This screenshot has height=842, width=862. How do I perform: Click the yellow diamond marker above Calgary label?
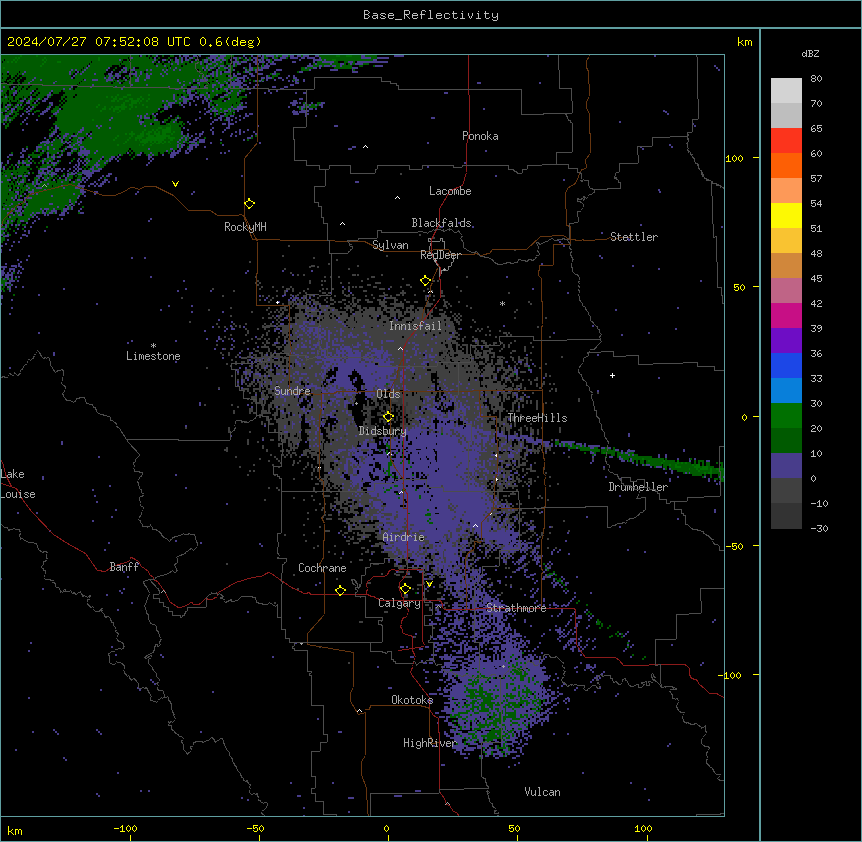[405, 589]
